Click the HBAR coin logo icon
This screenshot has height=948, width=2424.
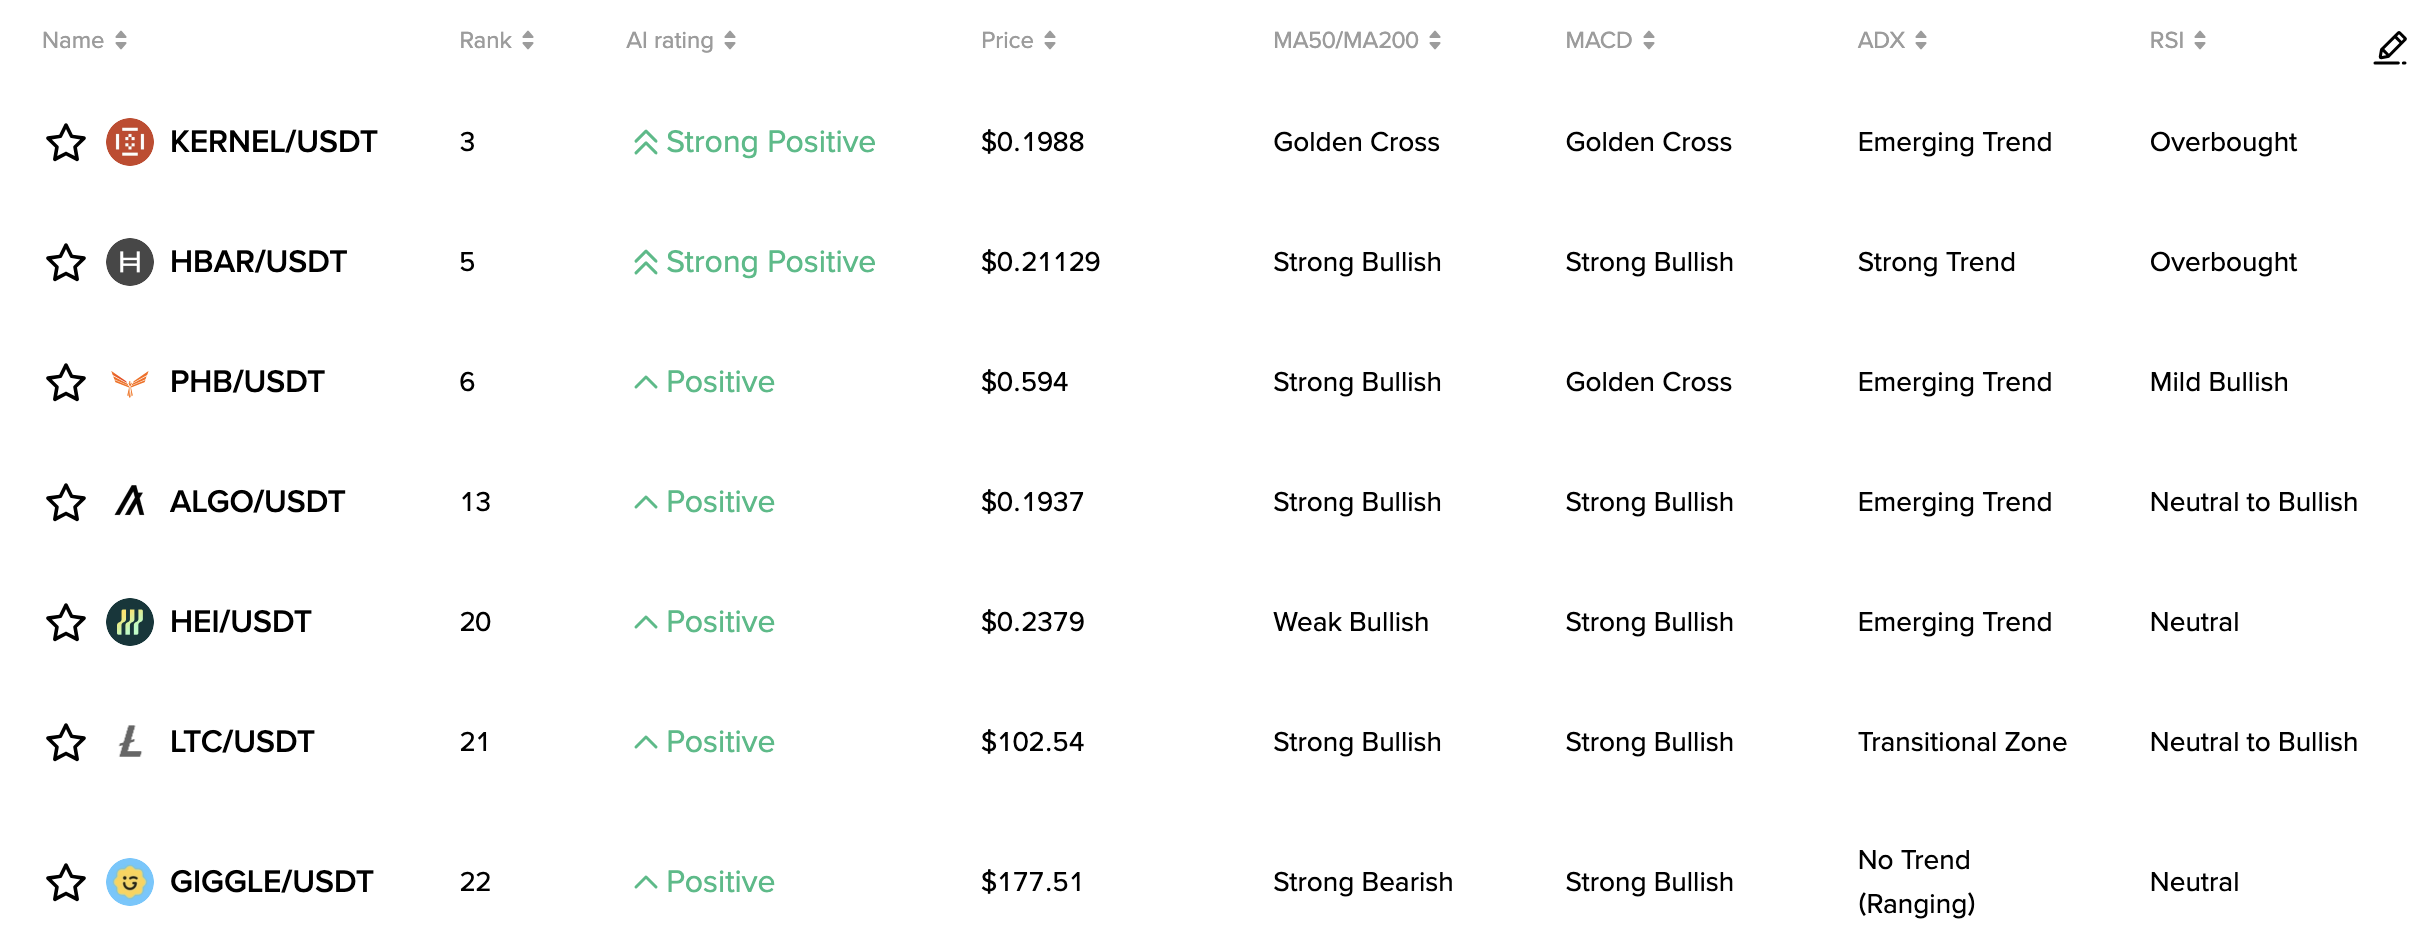coord(130,262)
